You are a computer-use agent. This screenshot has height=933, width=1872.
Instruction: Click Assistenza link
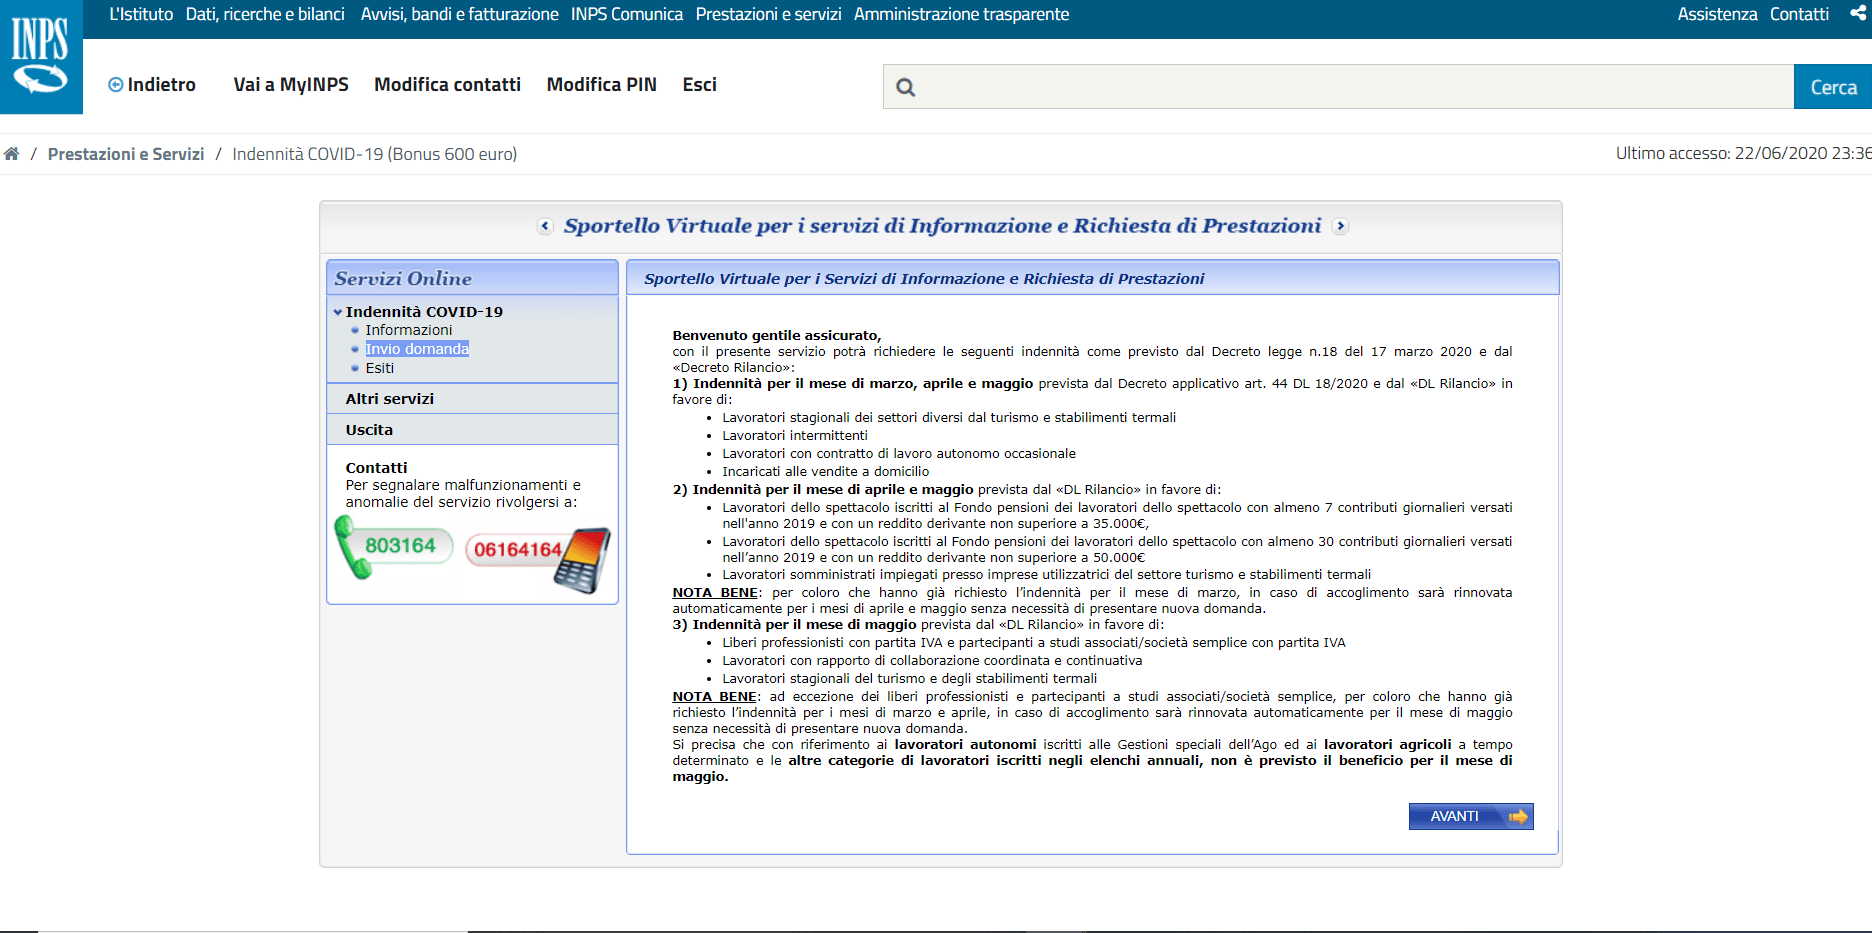pos(1717,14)
